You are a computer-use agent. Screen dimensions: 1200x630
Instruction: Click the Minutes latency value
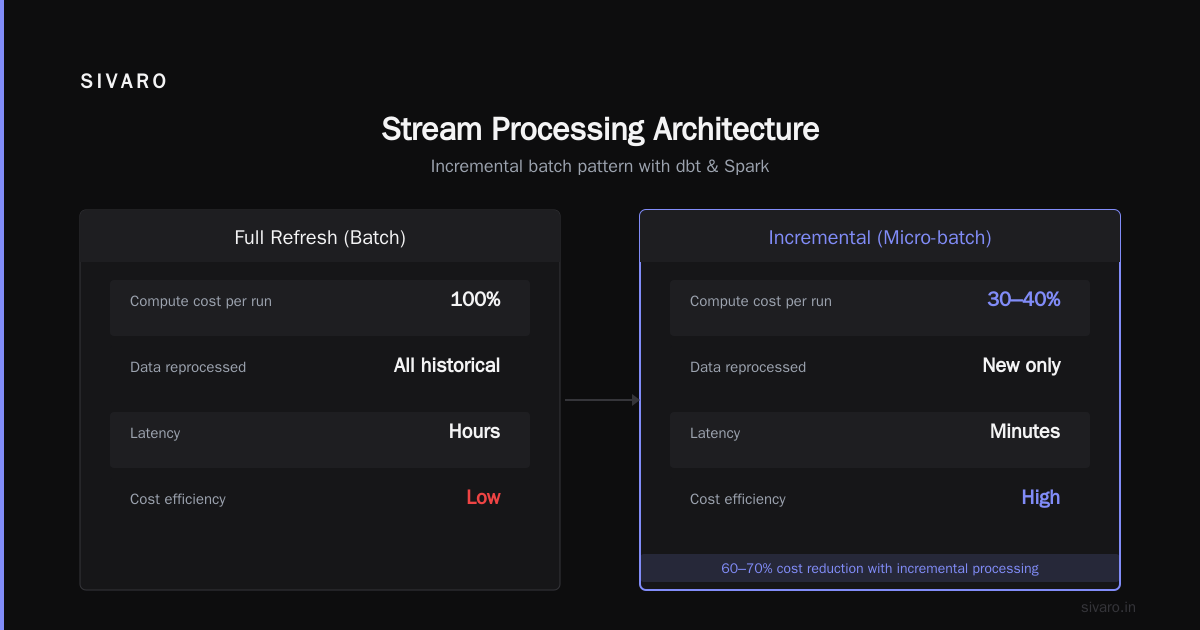tap(1025, 431)
